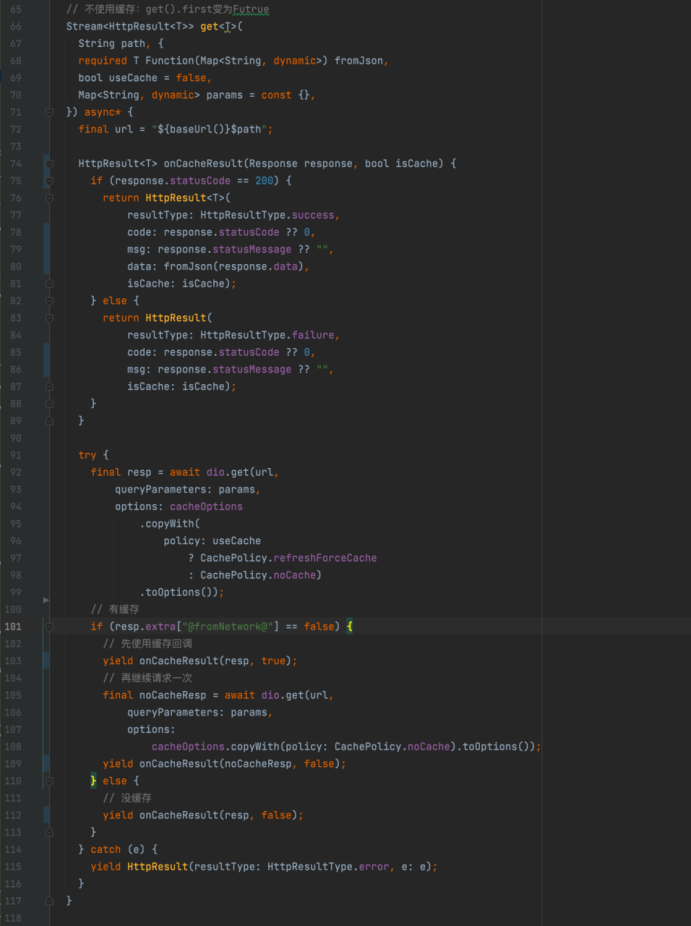This screenshot has height=926, width=691.
Task: Click "CachePolicy.noCache" on line 98
Action: (258, 575)
